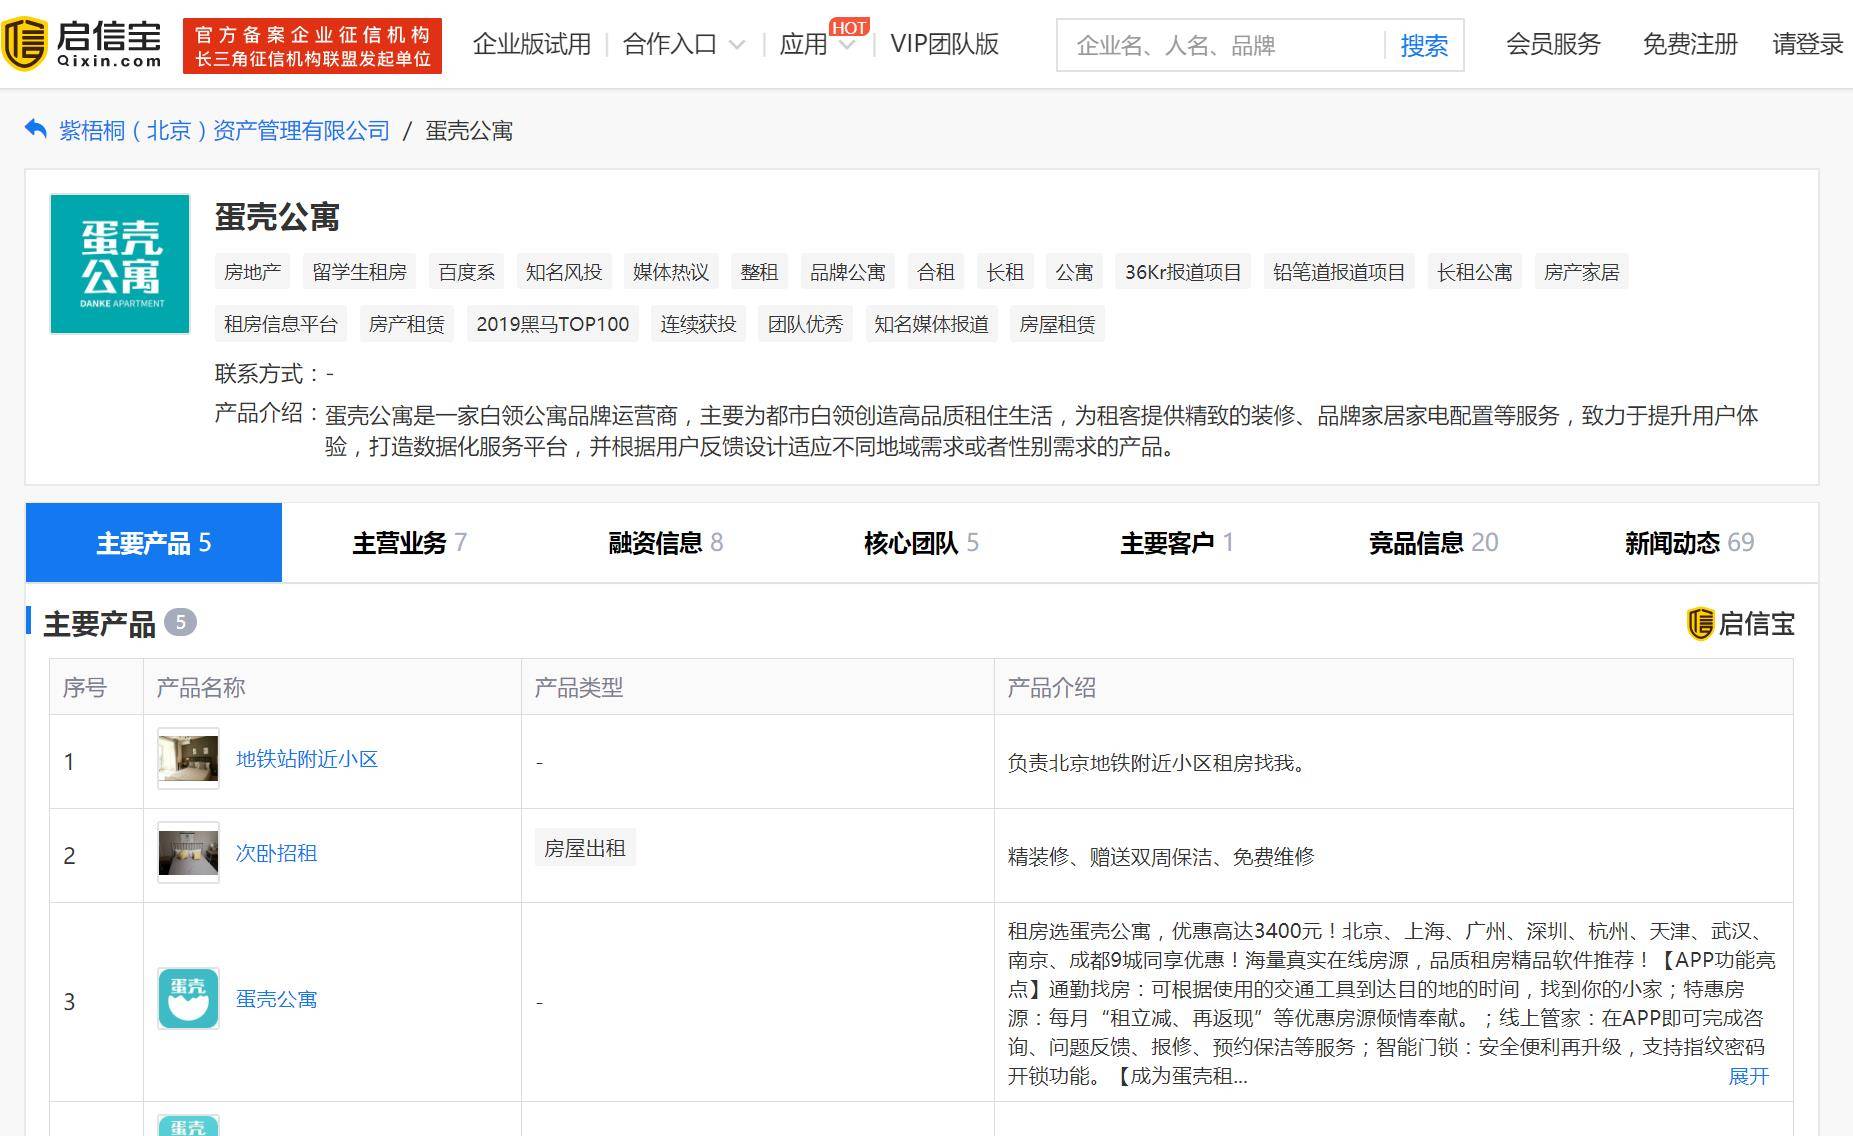Open the 次卧招租 product thumbnail
This screenshot has width=1853, height=1136.
188,853
